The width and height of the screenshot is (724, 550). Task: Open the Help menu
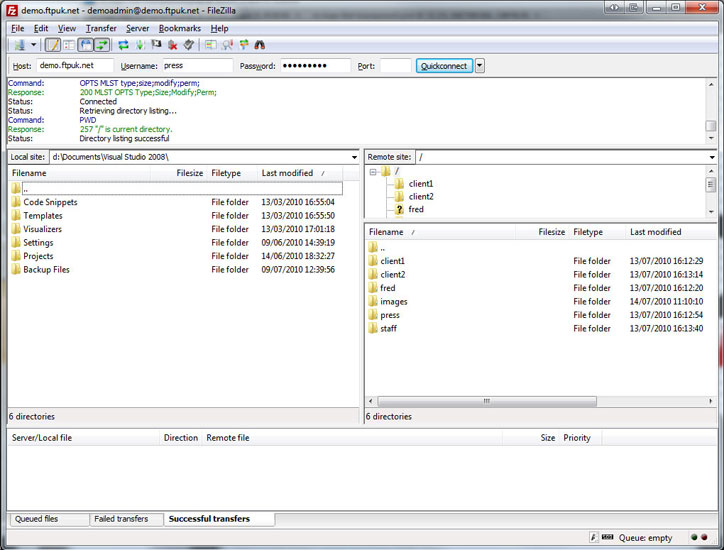click(x=219, y=29)
